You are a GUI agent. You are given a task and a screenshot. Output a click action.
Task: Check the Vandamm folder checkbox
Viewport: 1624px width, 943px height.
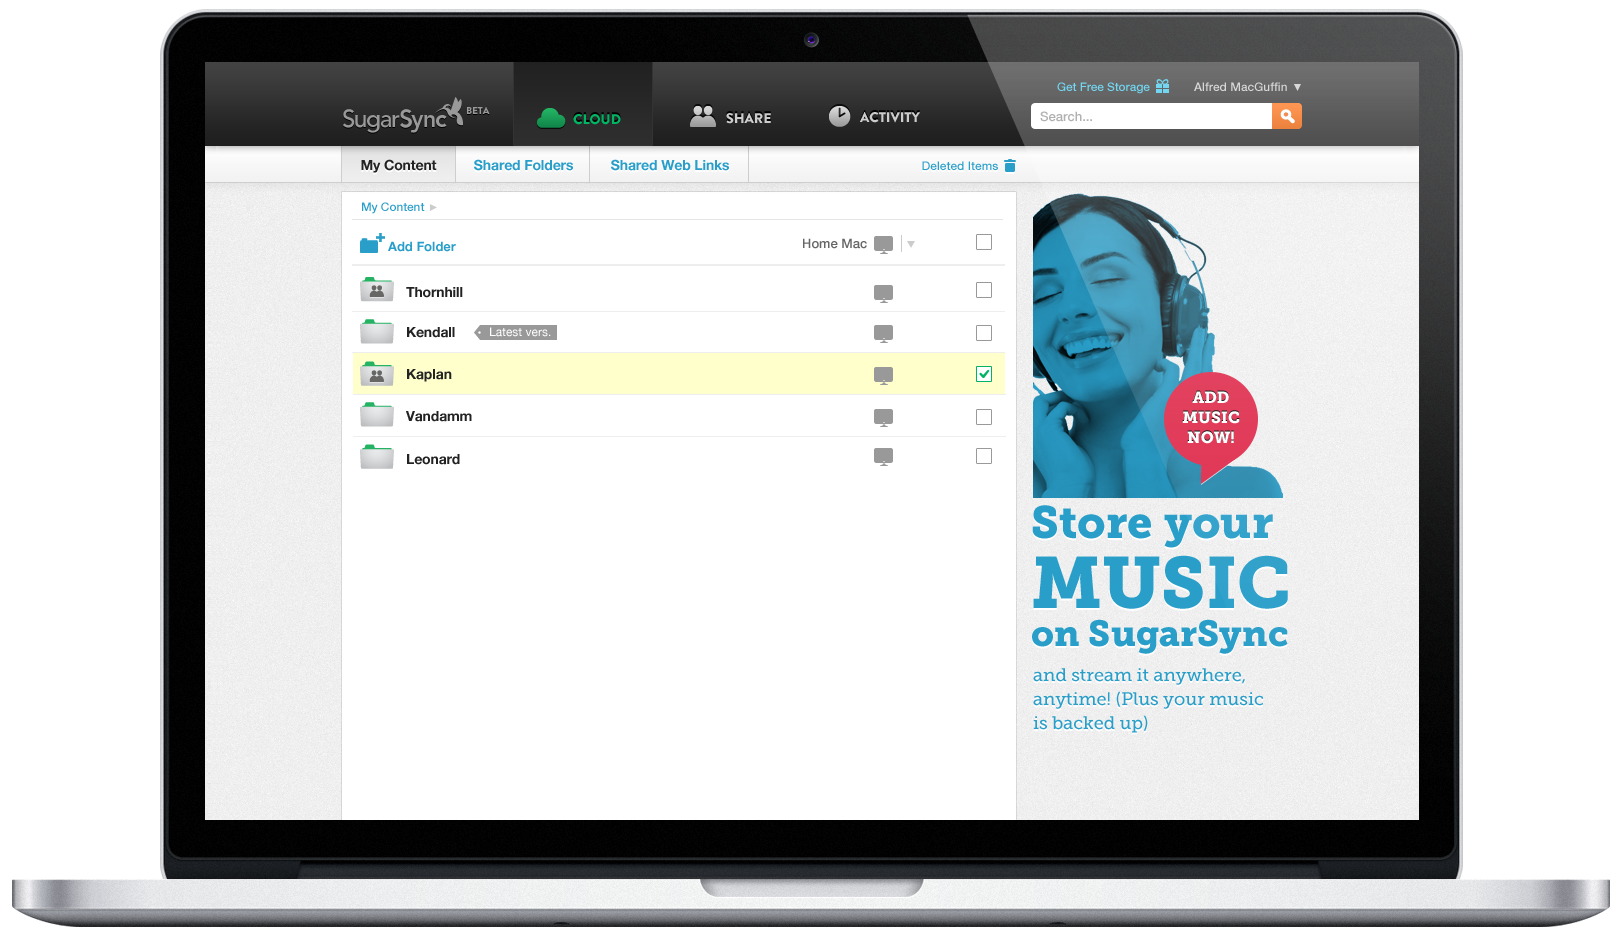(x=984, y=417)
